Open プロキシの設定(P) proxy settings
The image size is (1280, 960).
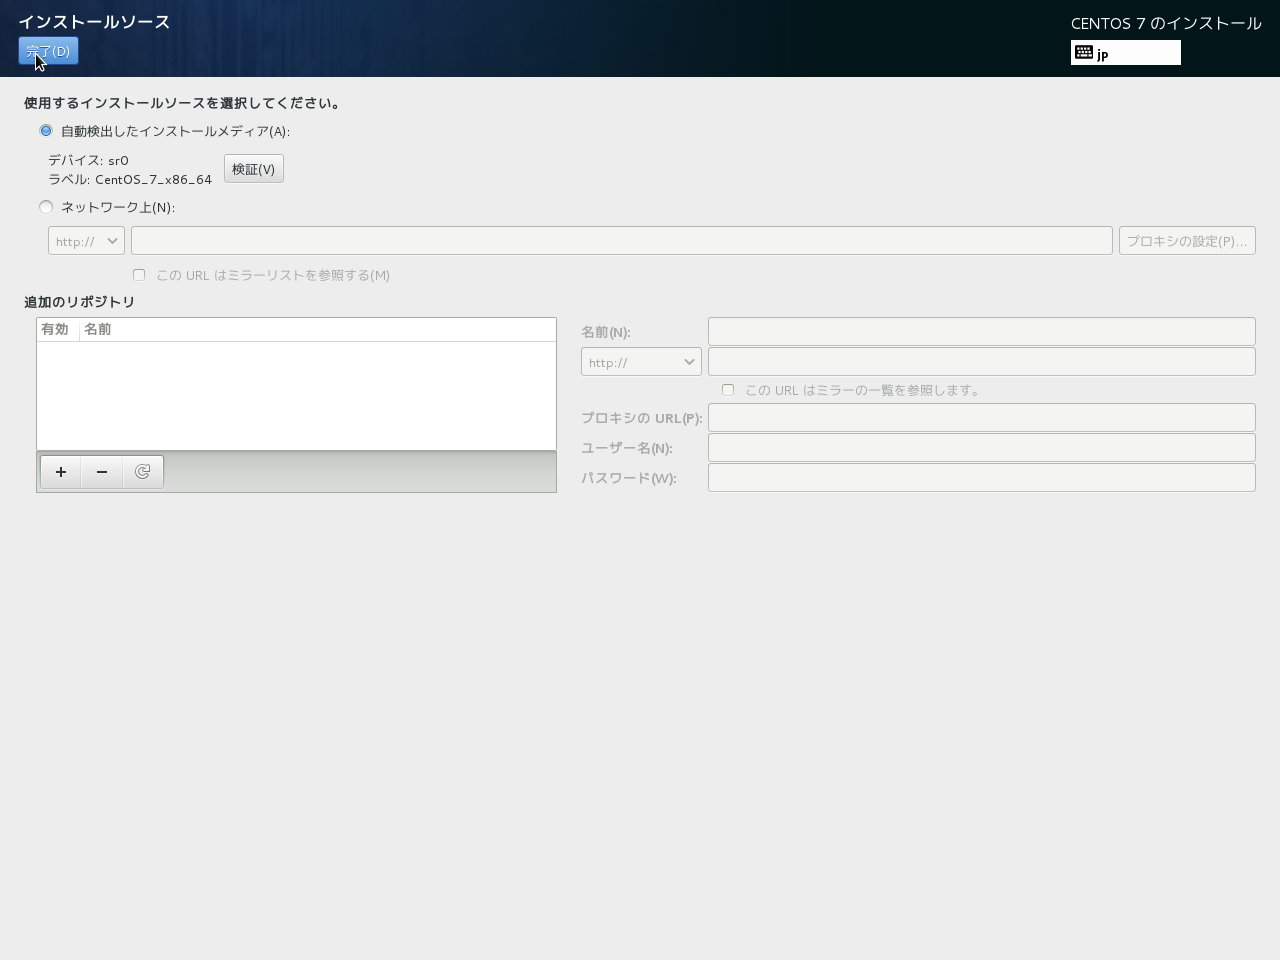click(x=1186, y=241)
